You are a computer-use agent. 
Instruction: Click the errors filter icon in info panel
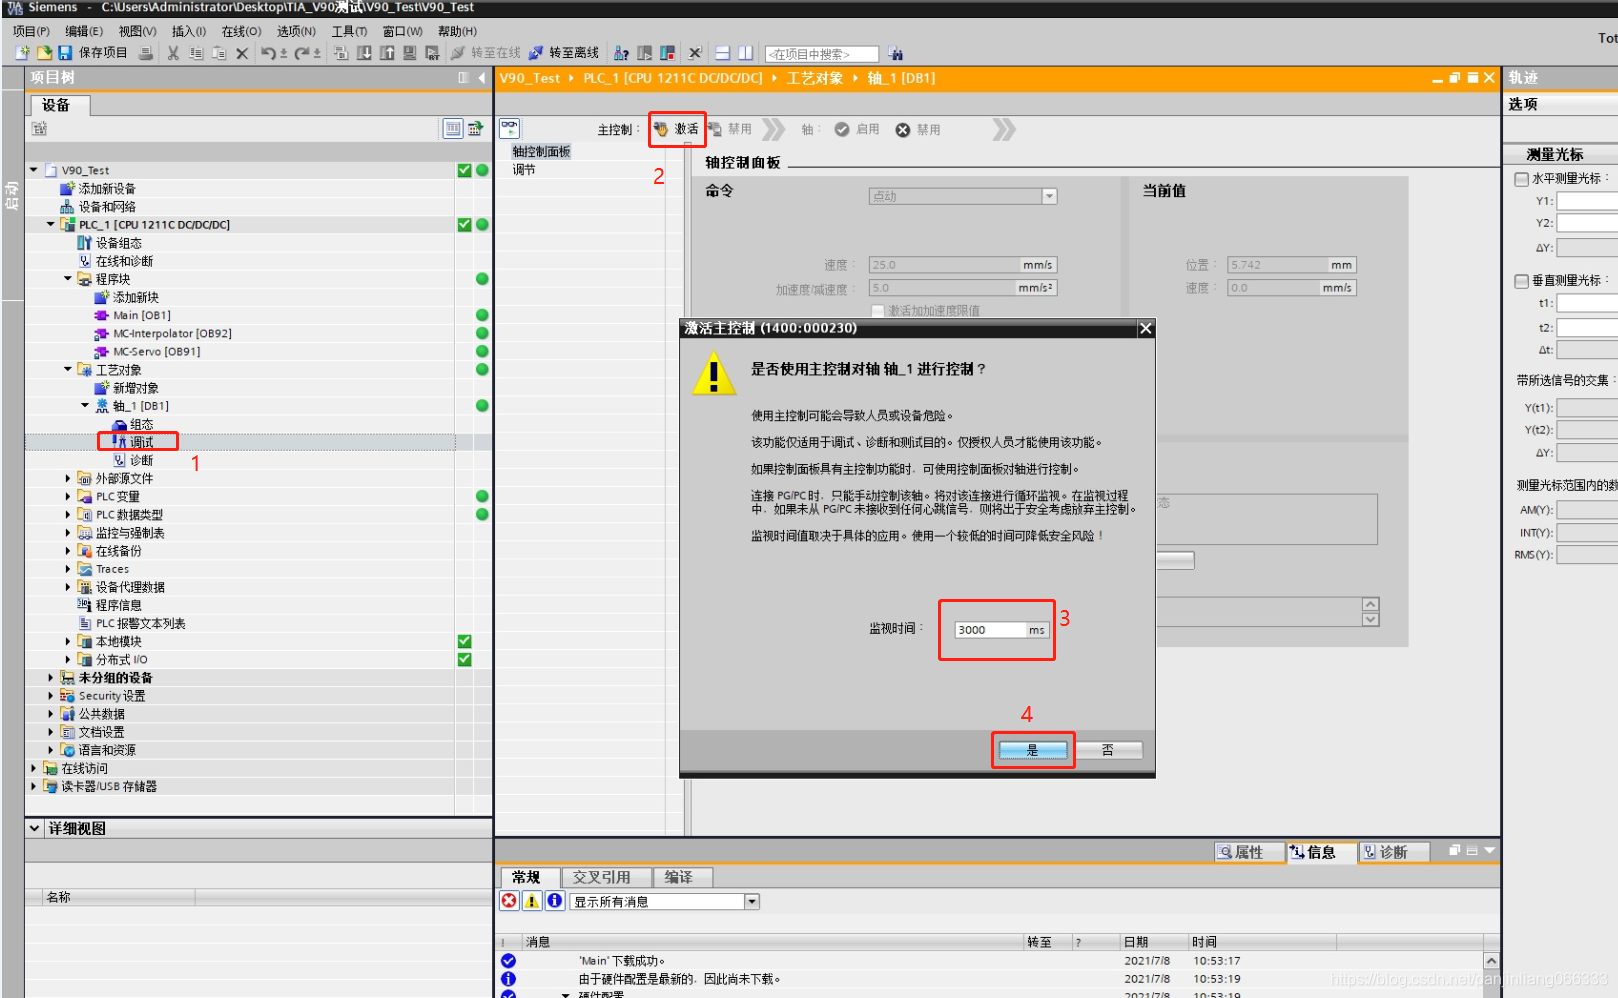coord(509,901)
